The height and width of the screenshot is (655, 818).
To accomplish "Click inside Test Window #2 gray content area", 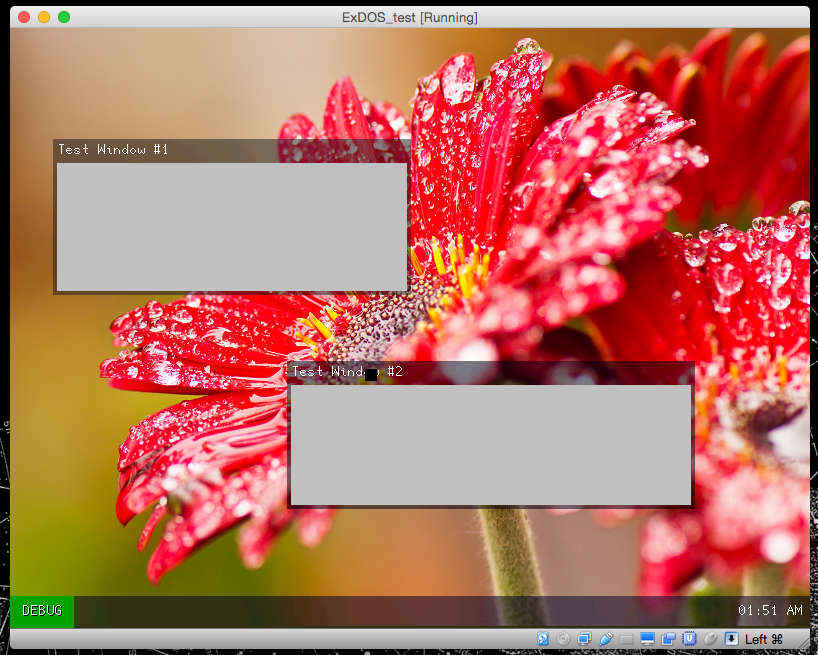I will (491, 445).
